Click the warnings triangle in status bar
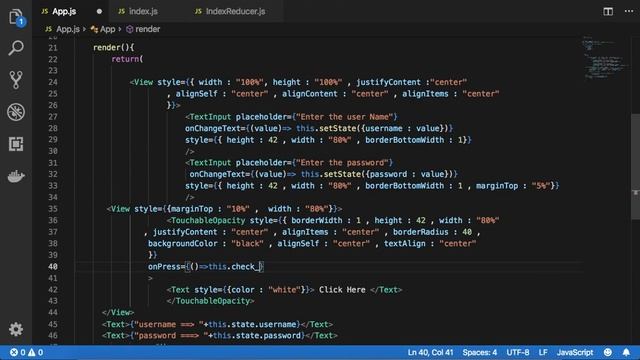The image size is (640, 360). (x=36, y=352)
